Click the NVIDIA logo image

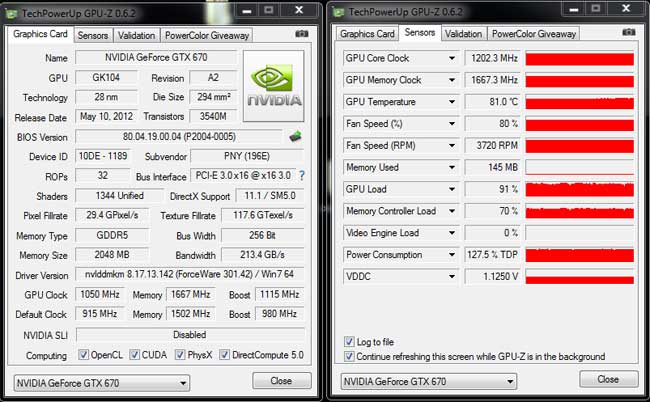click(274, 86)
